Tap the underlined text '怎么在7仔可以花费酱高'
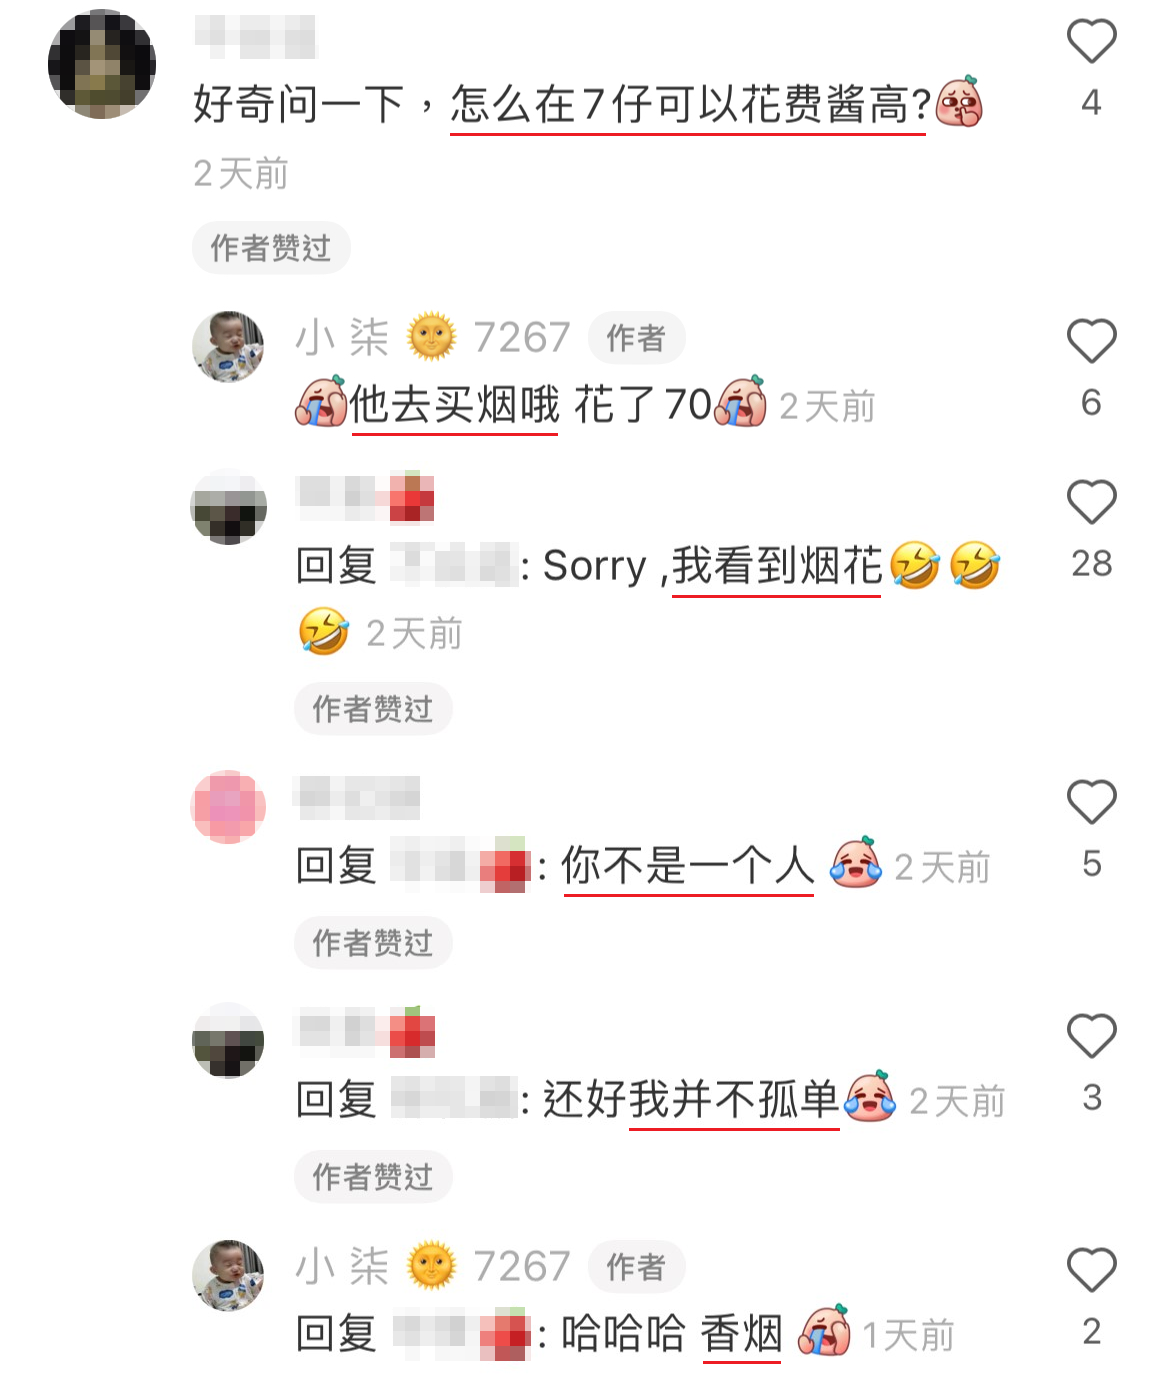This screenshot has height=1391, width=1170. pos(689,104)
